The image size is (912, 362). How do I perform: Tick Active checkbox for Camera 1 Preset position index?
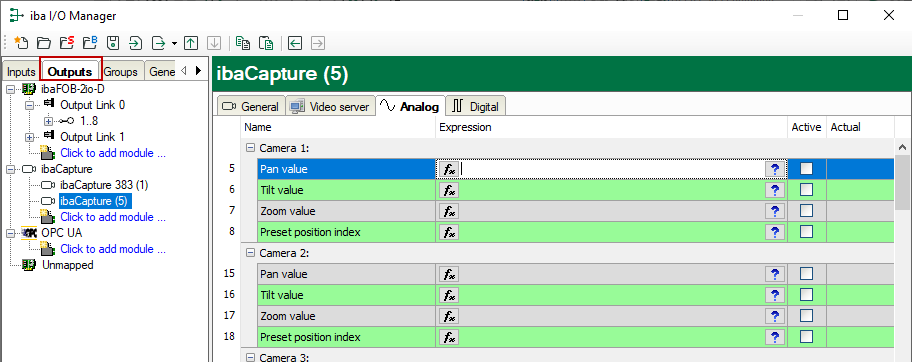[806, 232]
